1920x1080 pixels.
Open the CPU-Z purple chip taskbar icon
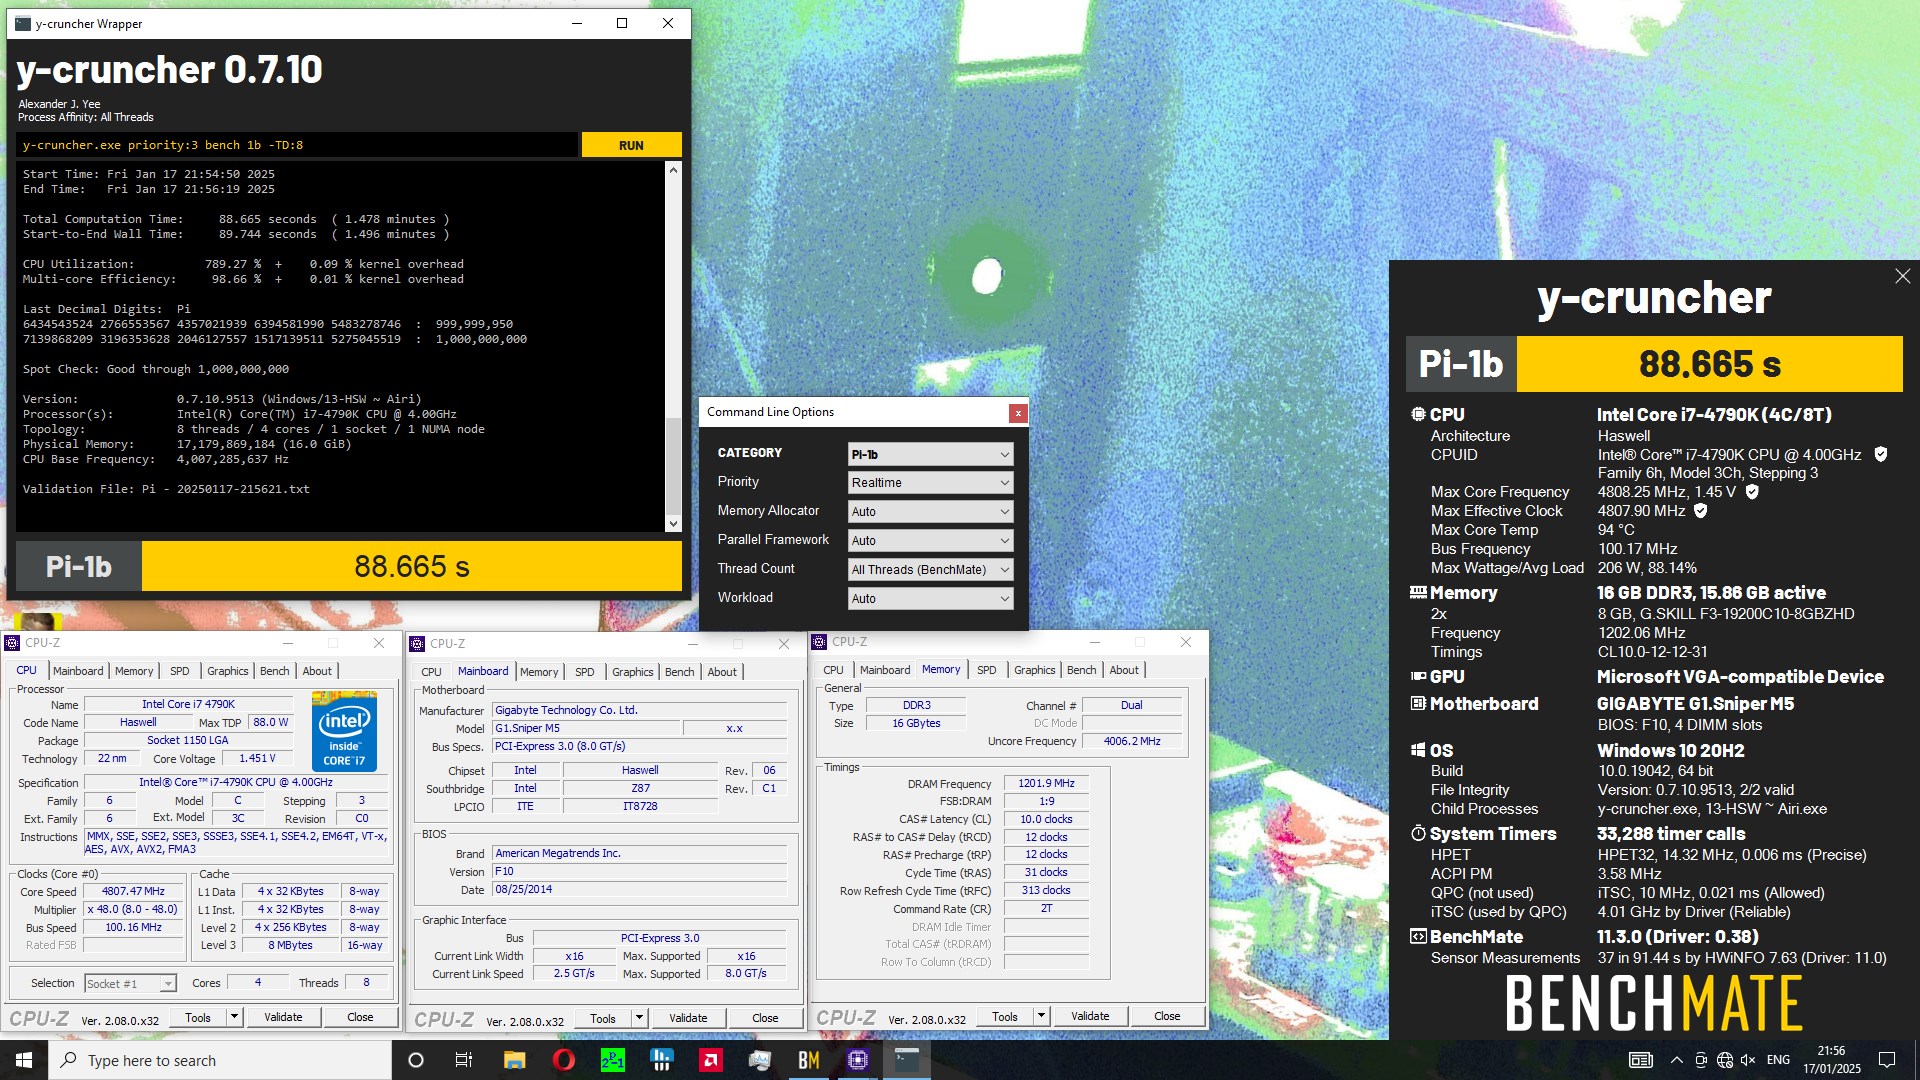point(857,1060)
